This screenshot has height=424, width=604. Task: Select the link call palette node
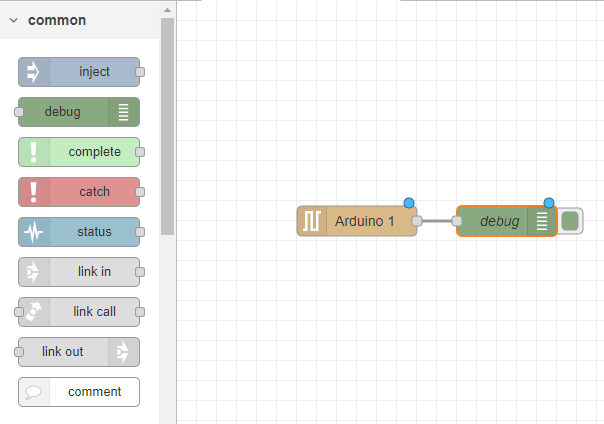[79, 312]
